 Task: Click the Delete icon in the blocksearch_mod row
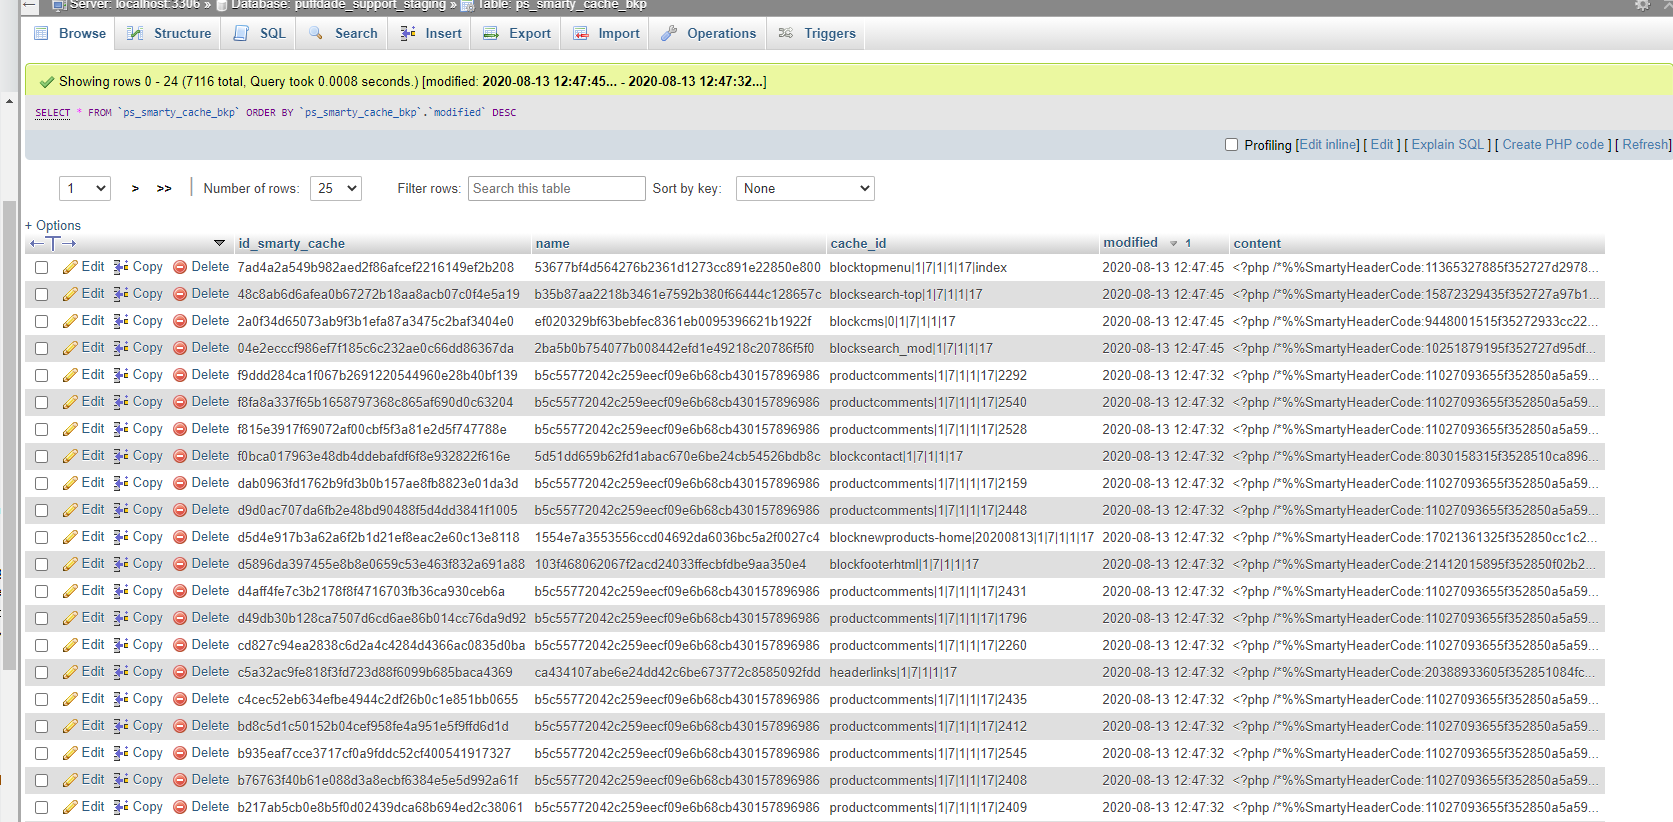click(180, 348)
